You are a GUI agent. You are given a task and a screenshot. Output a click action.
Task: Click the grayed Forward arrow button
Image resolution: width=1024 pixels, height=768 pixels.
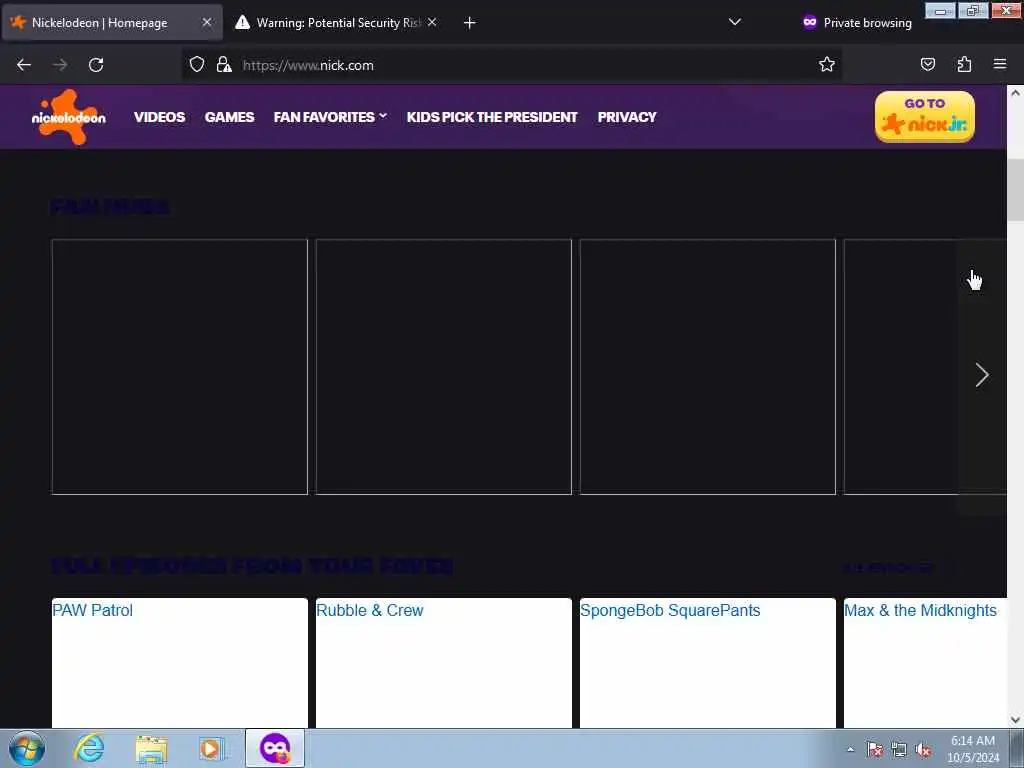(x=60, y=65)
